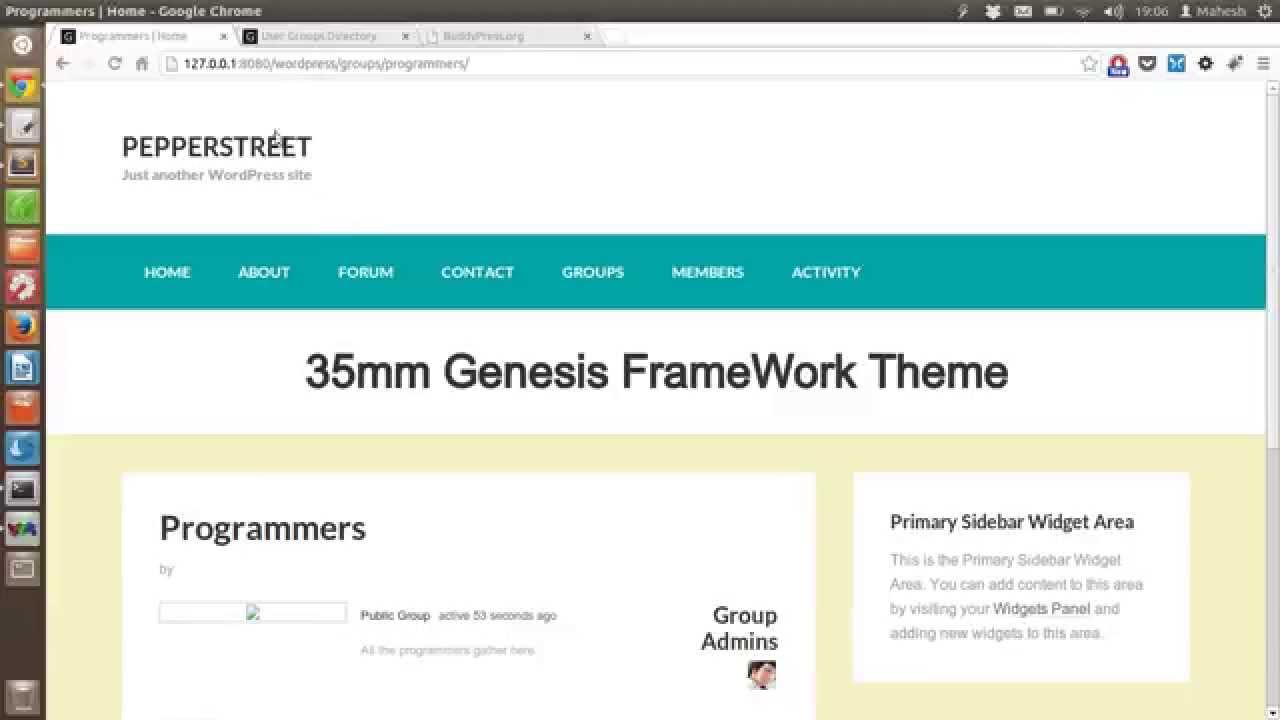1280x720 pixels.
Task: Open the Trash in the dock
Action: pyautogui.click(x=22, y=696)
